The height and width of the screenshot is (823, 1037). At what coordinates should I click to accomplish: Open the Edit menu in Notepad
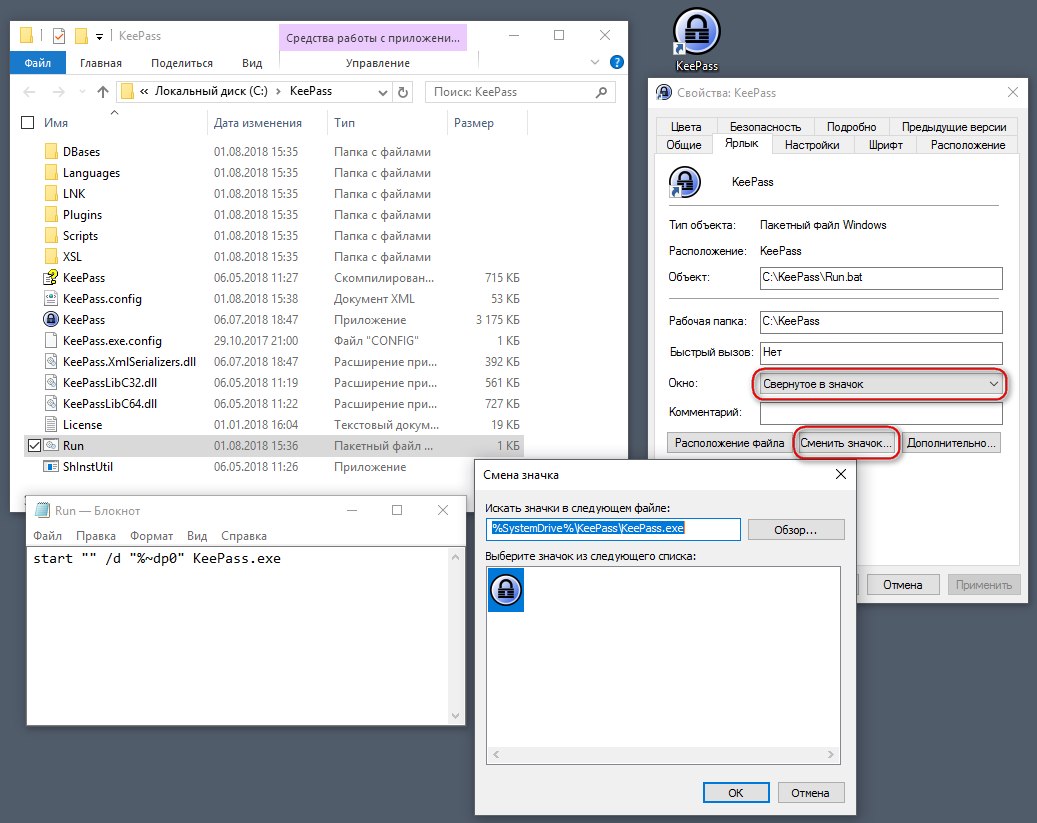[x=96, y=536]
